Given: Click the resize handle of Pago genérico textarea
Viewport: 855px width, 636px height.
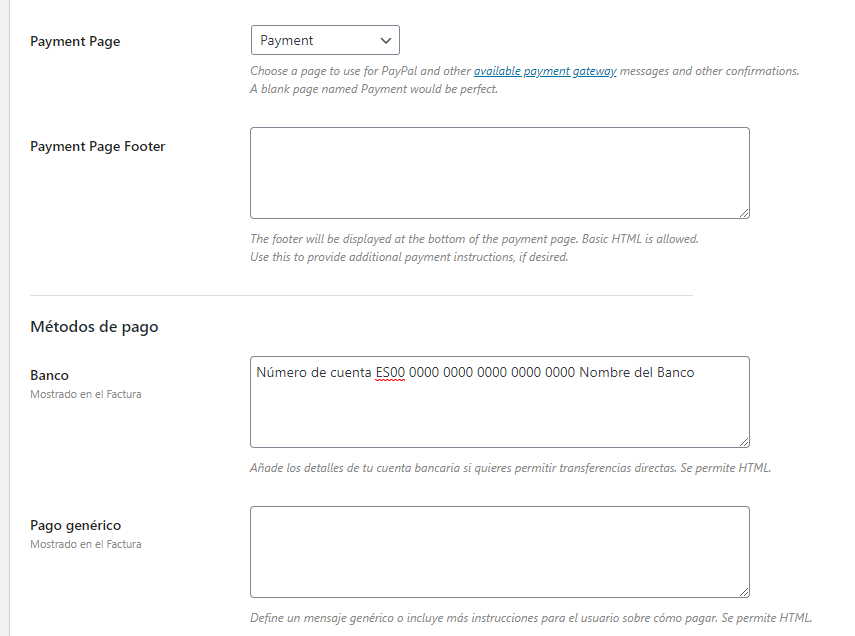Looking at the screenshot, I should tap(744, 592).
